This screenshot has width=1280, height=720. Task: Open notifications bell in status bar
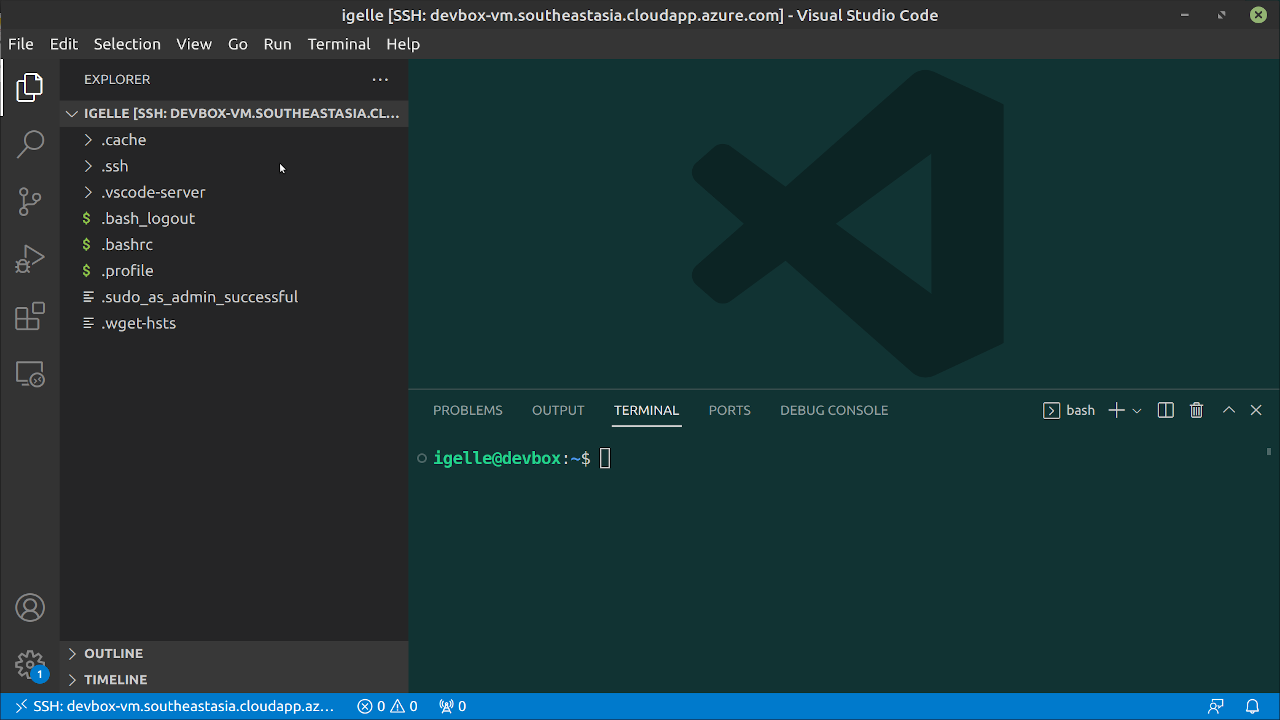(x=1252, y=706)
